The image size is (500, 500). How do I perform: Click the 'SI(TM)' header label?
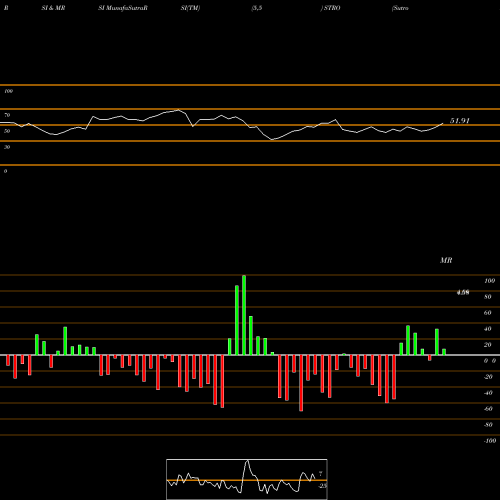190,8
